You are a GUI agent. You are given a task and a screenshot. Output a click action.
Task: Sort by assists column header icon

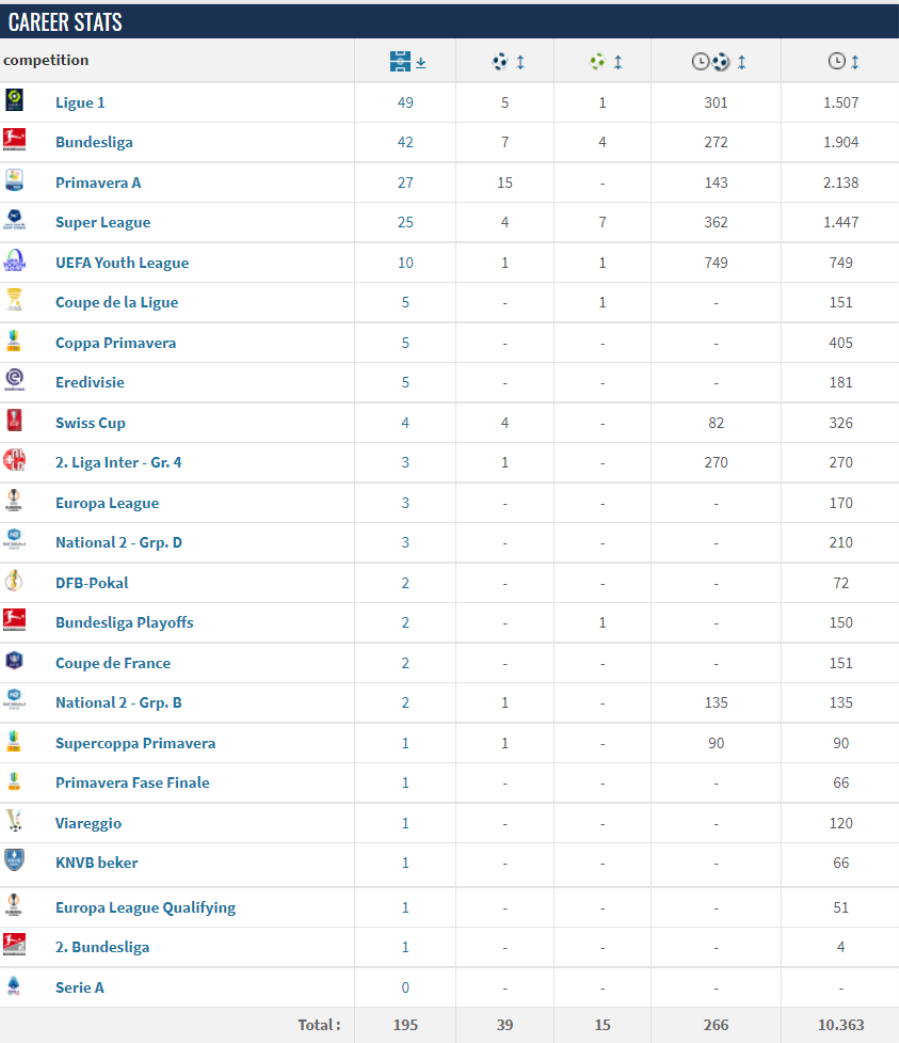(597, 62)
